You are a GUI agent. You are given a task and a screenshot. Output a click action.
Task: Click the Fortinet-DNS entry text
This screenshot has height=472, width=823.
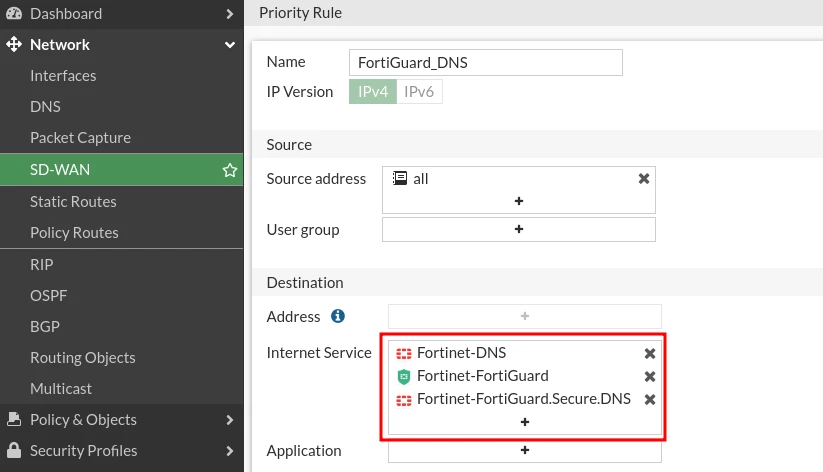coord(461,353)
